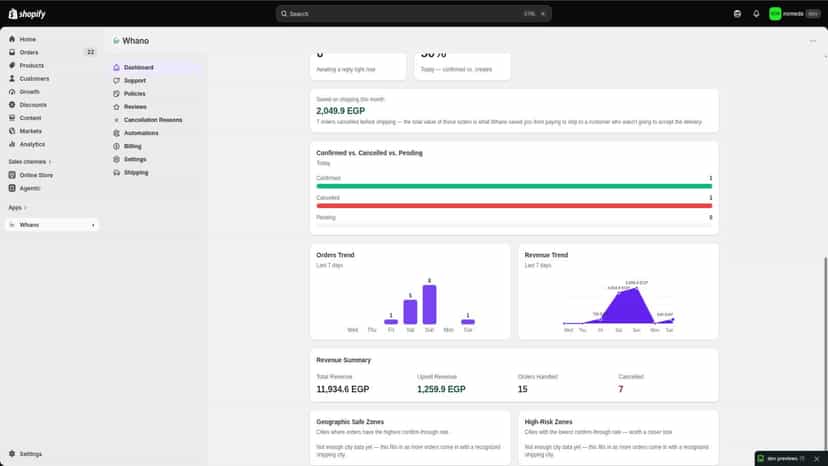Click the red Cancelled progress bar
The height and width of the screenshot is (466, 828).
(514, 206)
